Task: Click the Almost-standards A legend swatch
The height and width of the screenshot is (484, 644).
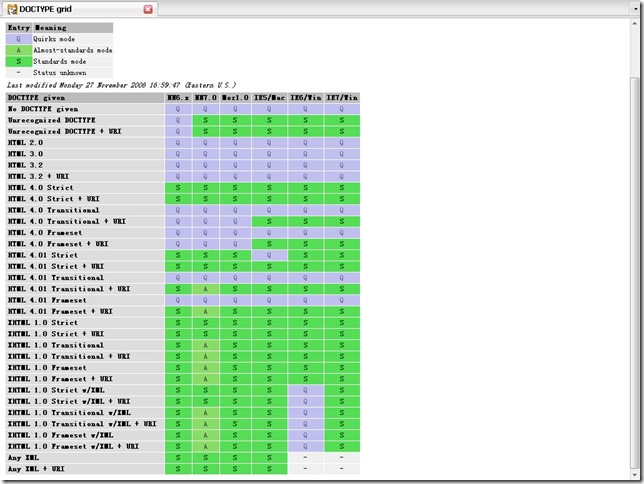Action: coord(18,50)
